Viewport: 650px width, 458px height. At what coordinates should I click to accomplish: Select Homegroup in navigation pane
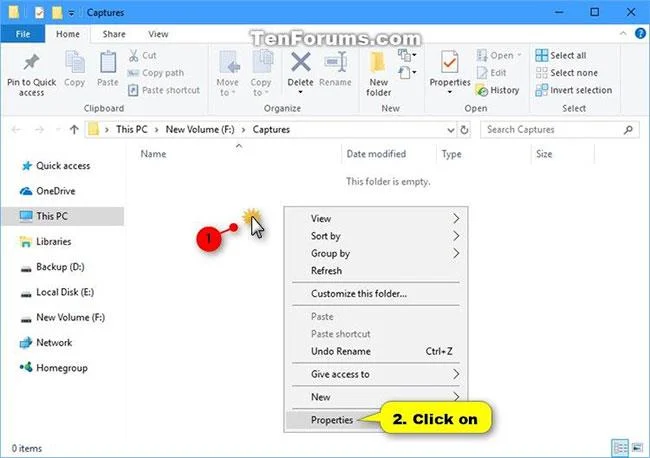pos(54,368)
